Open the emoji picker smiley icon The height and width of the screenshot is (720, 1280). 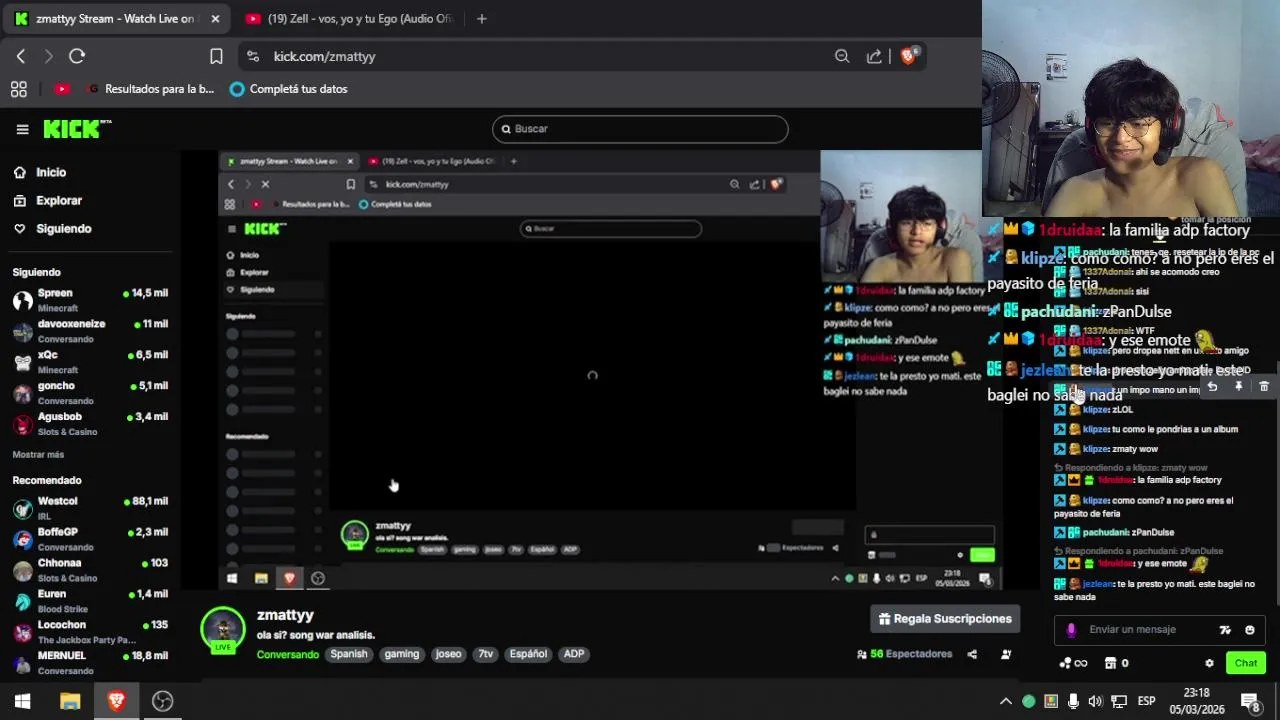(1249, 630)
